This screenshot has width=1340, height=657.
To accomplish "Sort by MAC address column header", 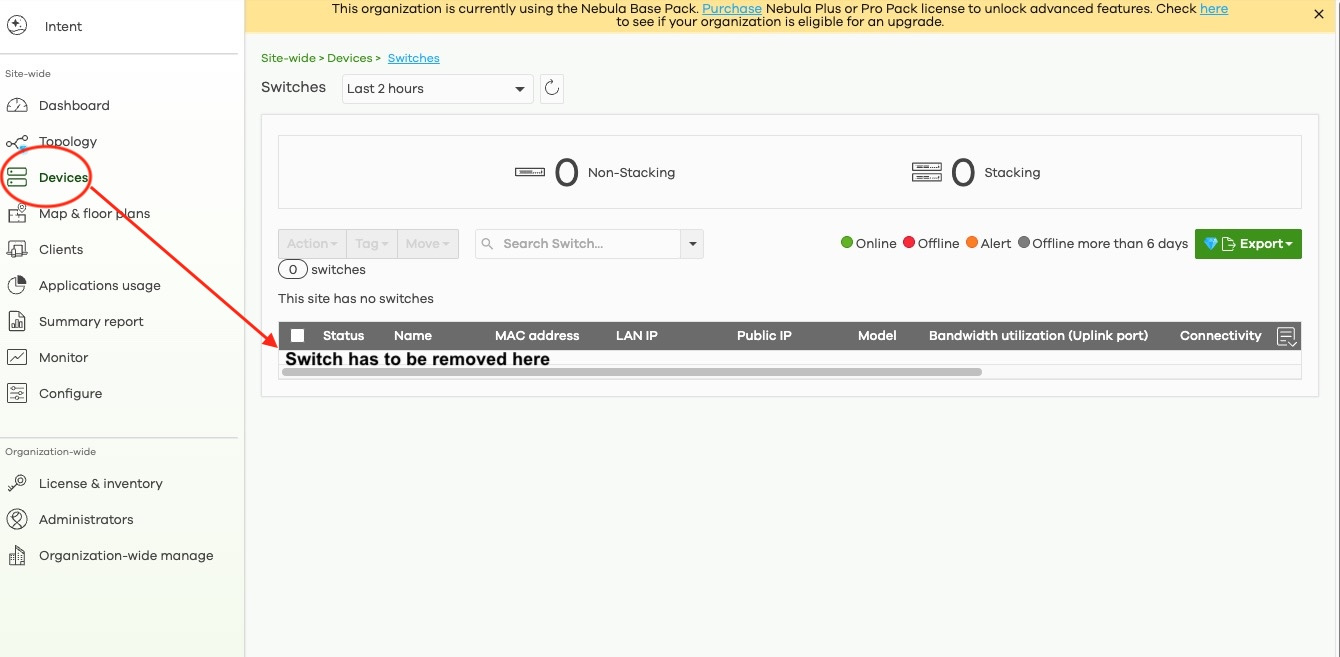I will pos(537,336).
